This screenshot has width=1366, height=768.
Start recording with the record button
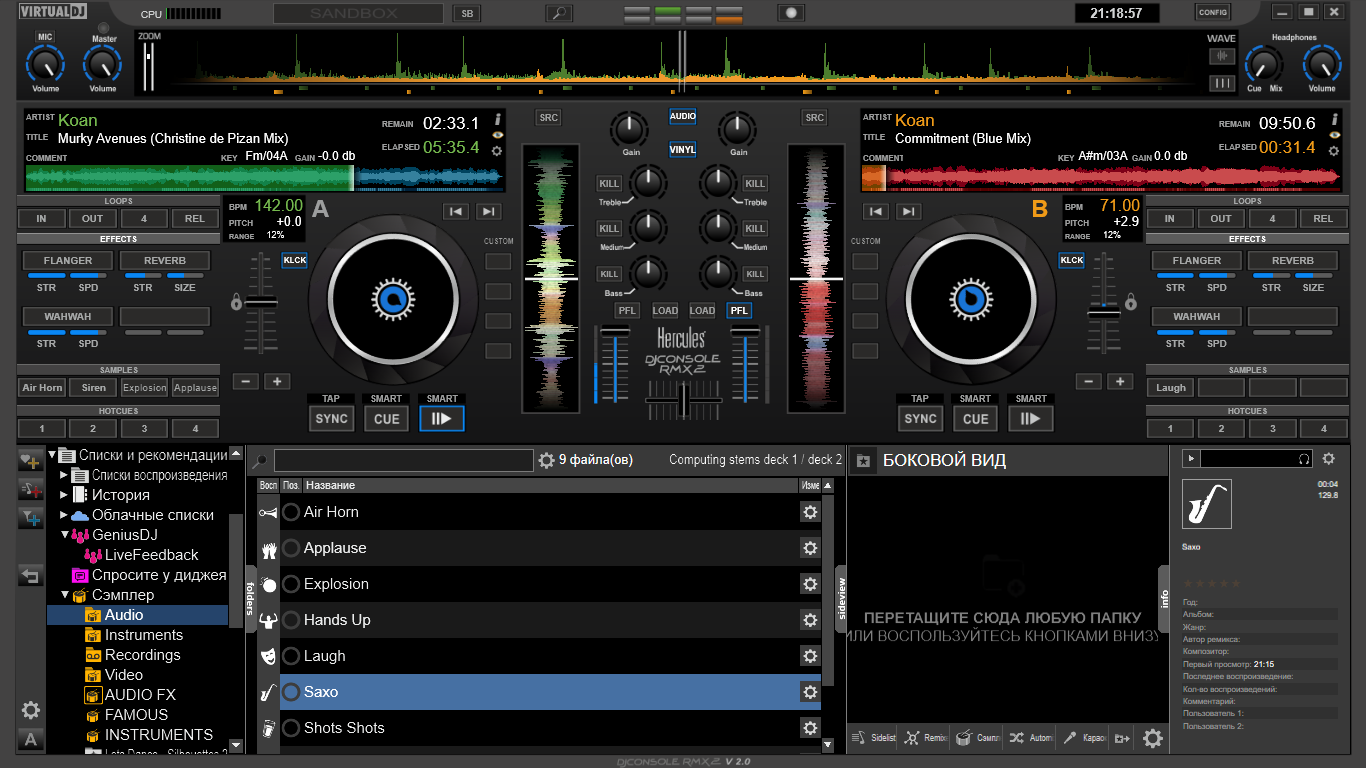(x=792, y=13)
